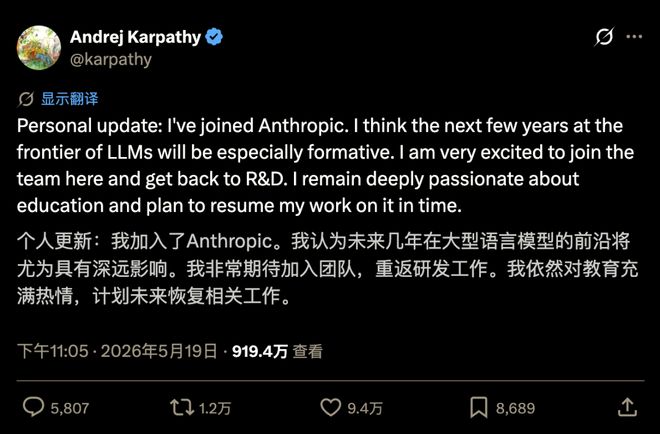Click the blue verified checkmark badge
Screen dimensions: 660x434
tap(214, 37)
